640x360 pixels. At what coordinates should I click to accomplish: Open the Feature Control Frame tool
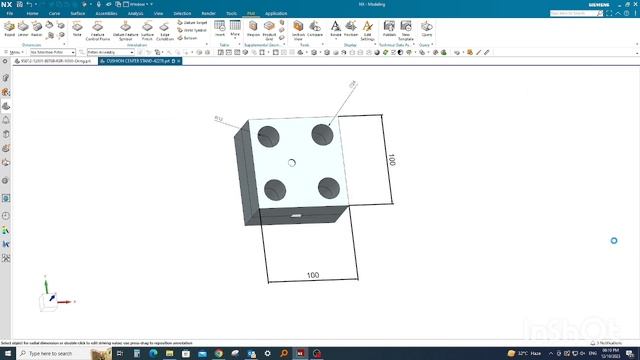point(98,31)
